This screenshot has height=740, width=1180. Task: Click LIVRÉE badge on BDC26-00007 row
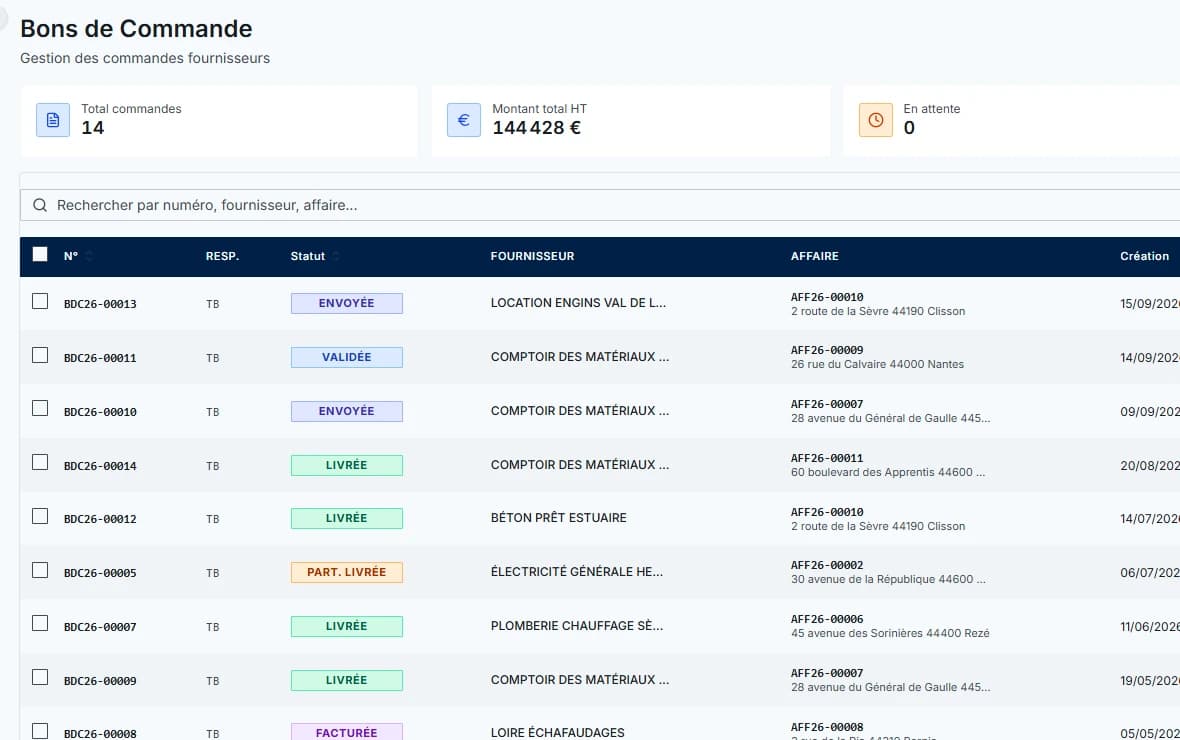tap(347, 626)
